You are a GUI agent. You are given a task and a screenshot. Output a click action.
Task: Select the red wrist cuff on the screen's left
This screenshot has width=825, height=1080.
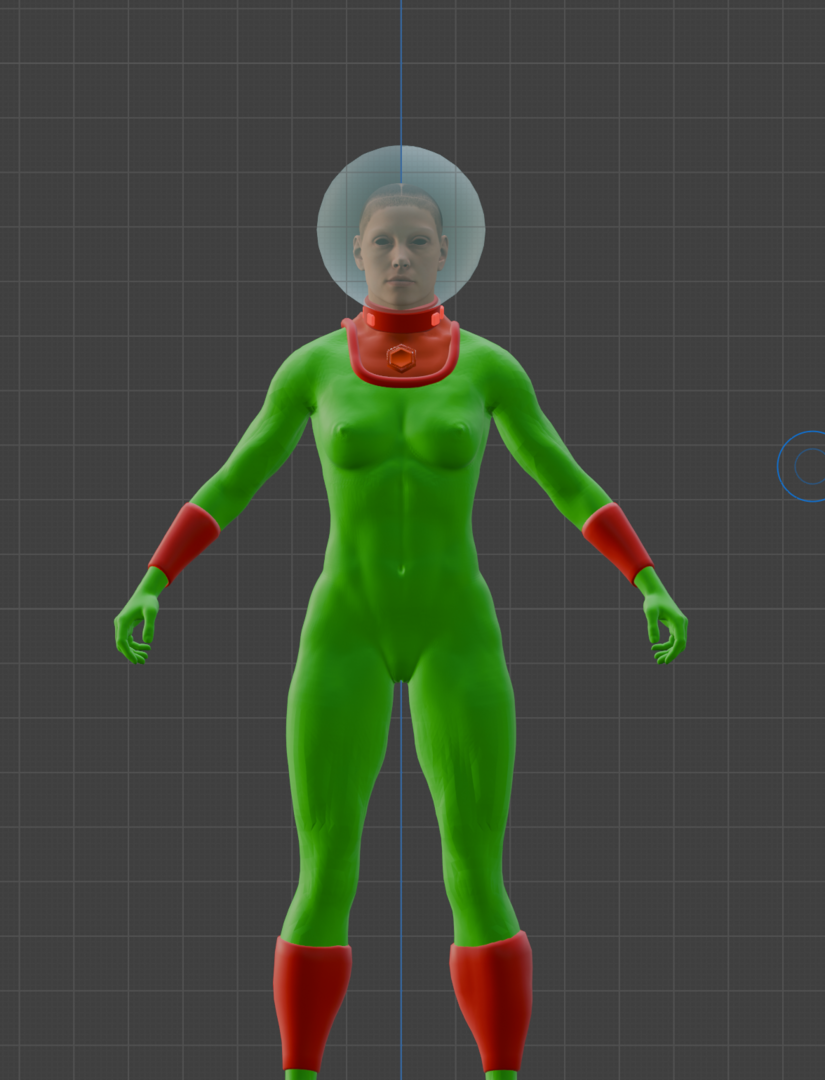click(183, 544)
